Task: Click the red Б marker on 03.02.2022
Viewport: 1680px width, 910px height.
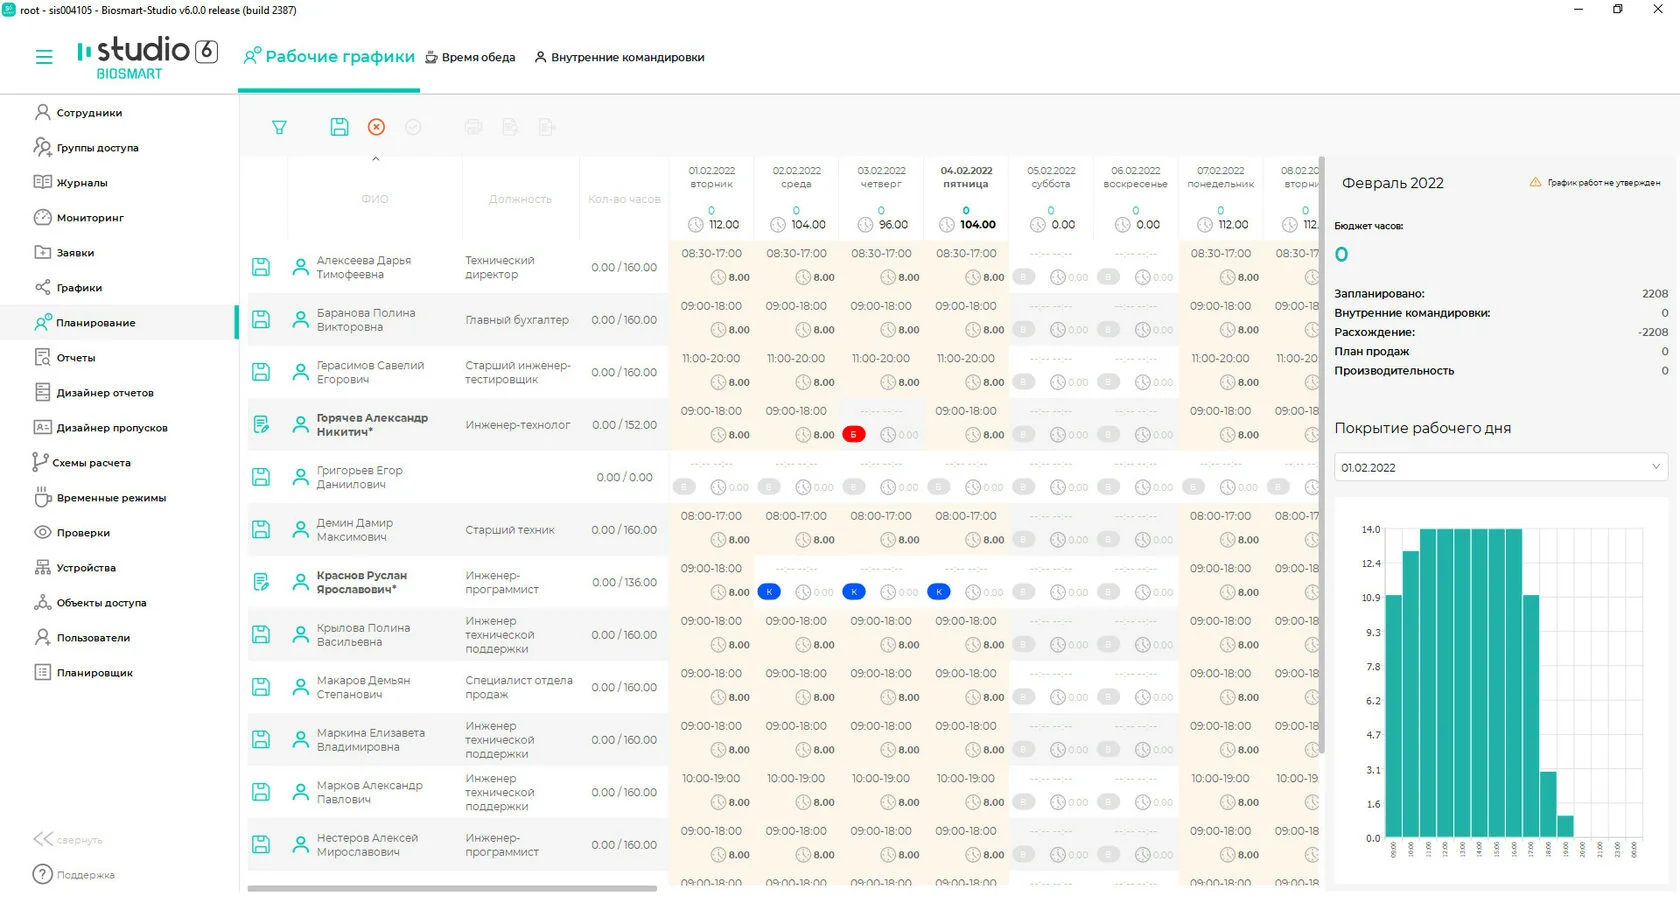Action: [x=853, y=434]
